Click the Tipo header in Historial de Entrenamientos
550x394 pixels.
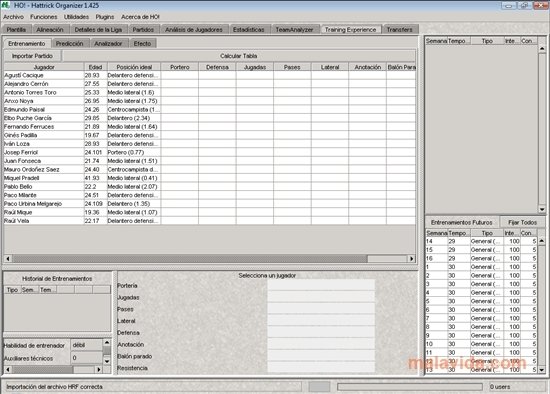(12, 290)
